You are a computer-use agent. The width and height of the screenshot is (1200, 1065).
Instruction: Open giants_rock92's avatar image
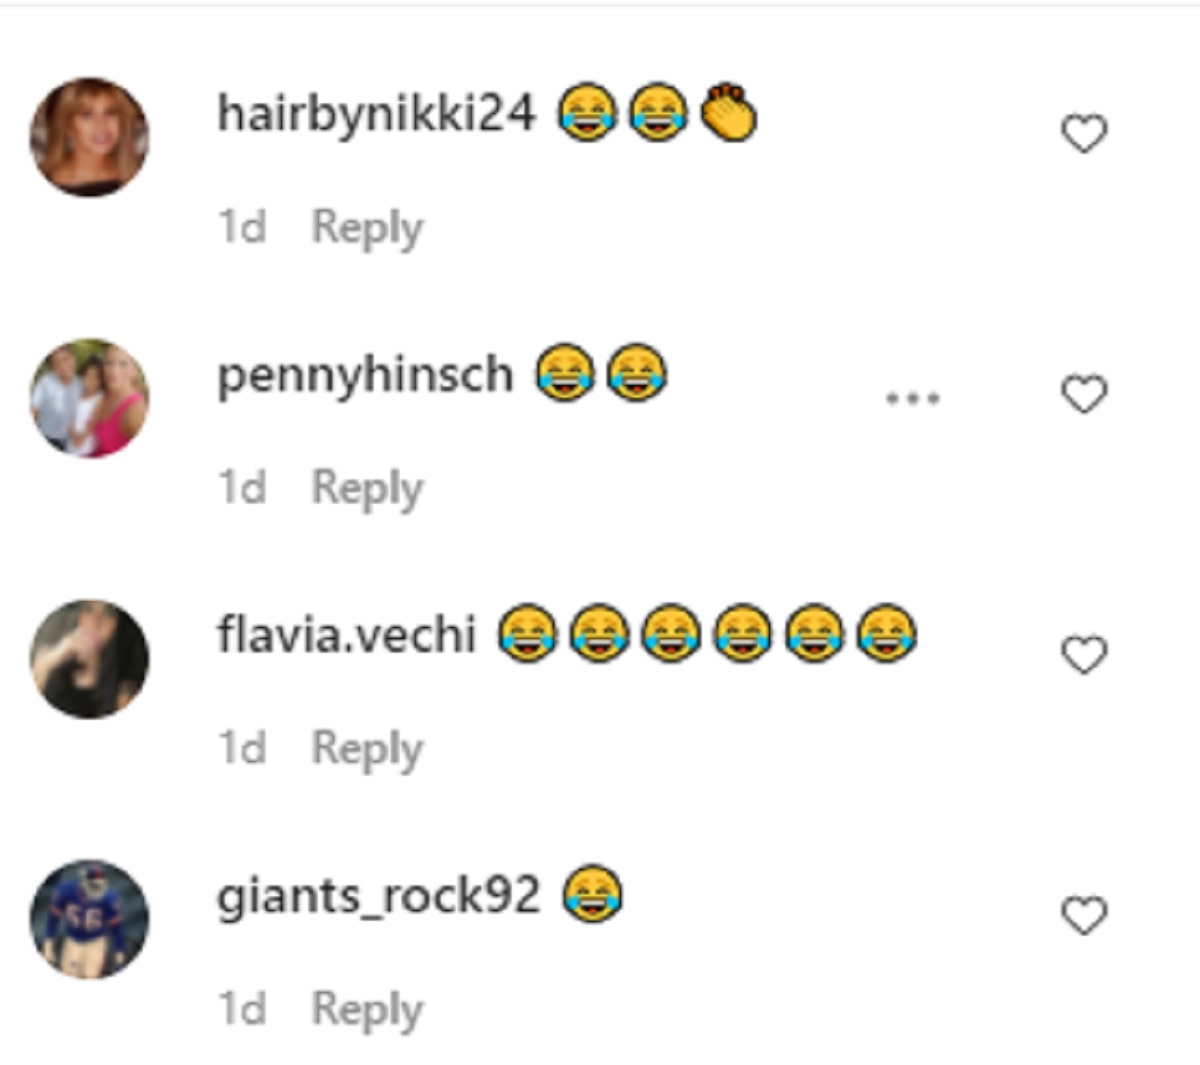click(x=90, y=919)
